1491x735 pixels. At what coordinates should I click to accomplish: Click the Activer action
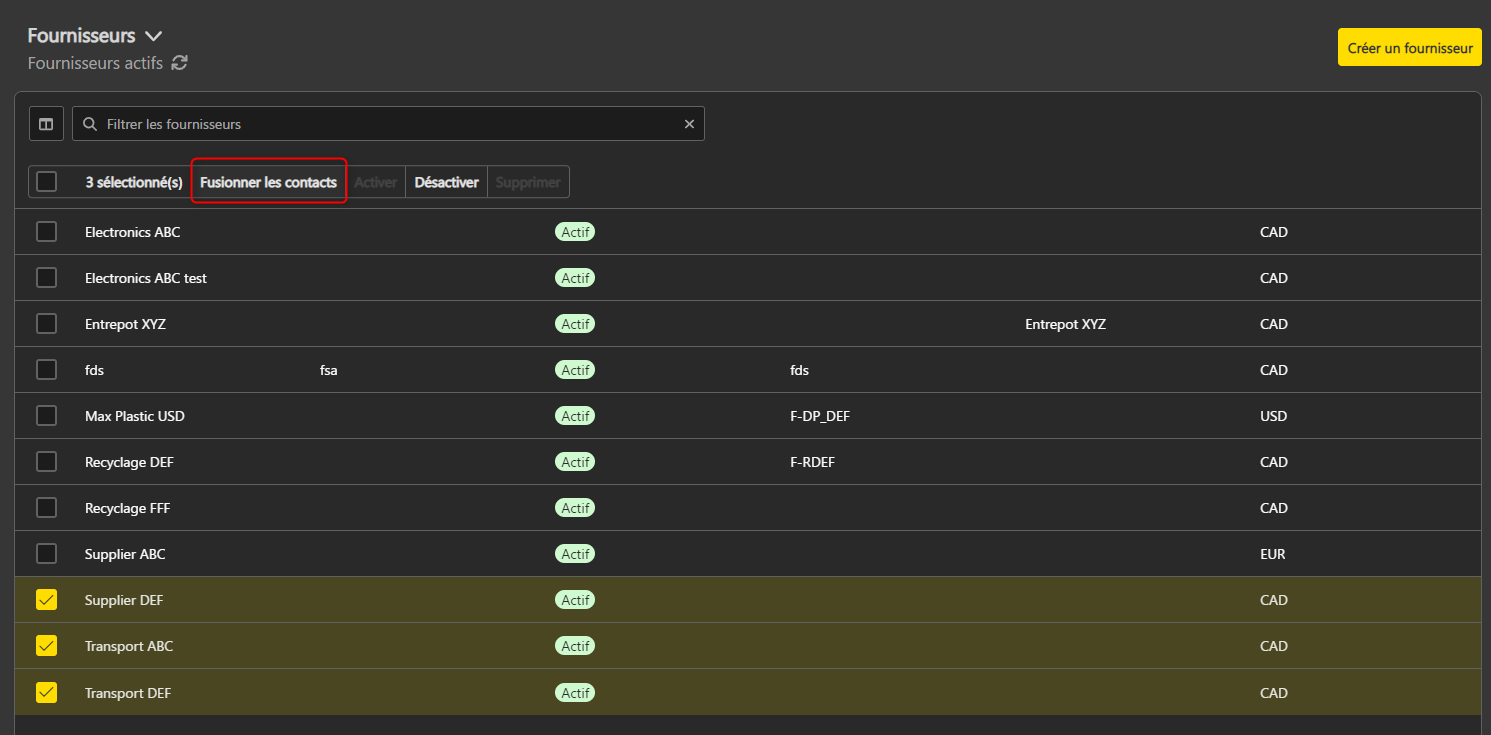pos(376,182)
